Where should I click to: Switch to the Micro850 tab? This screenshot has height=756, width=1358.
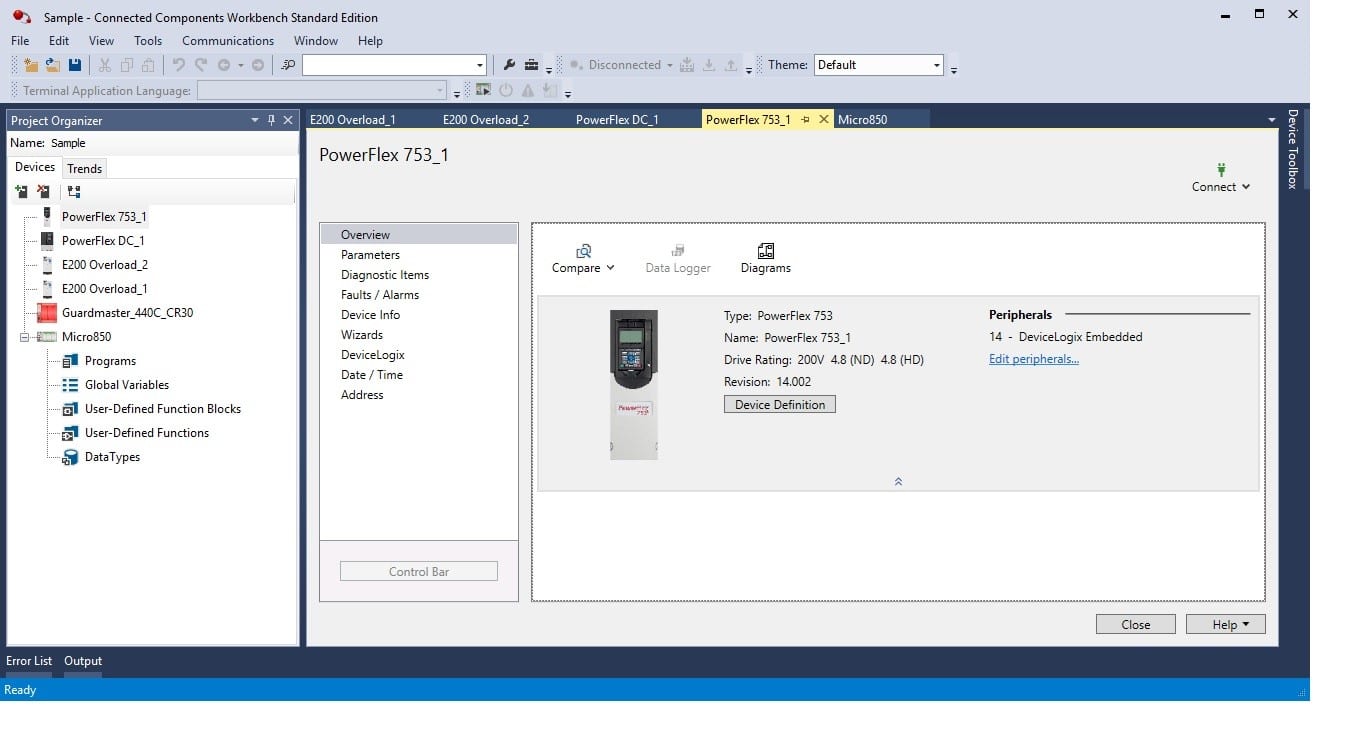pyautogui.click(x=863, y=119)
